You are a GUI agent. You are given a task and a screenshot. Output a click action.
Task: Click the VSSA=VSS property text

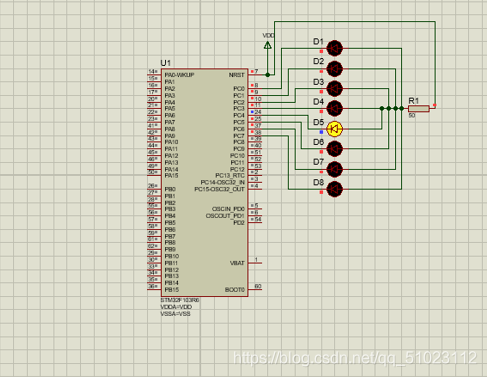[x=175, y=314]
